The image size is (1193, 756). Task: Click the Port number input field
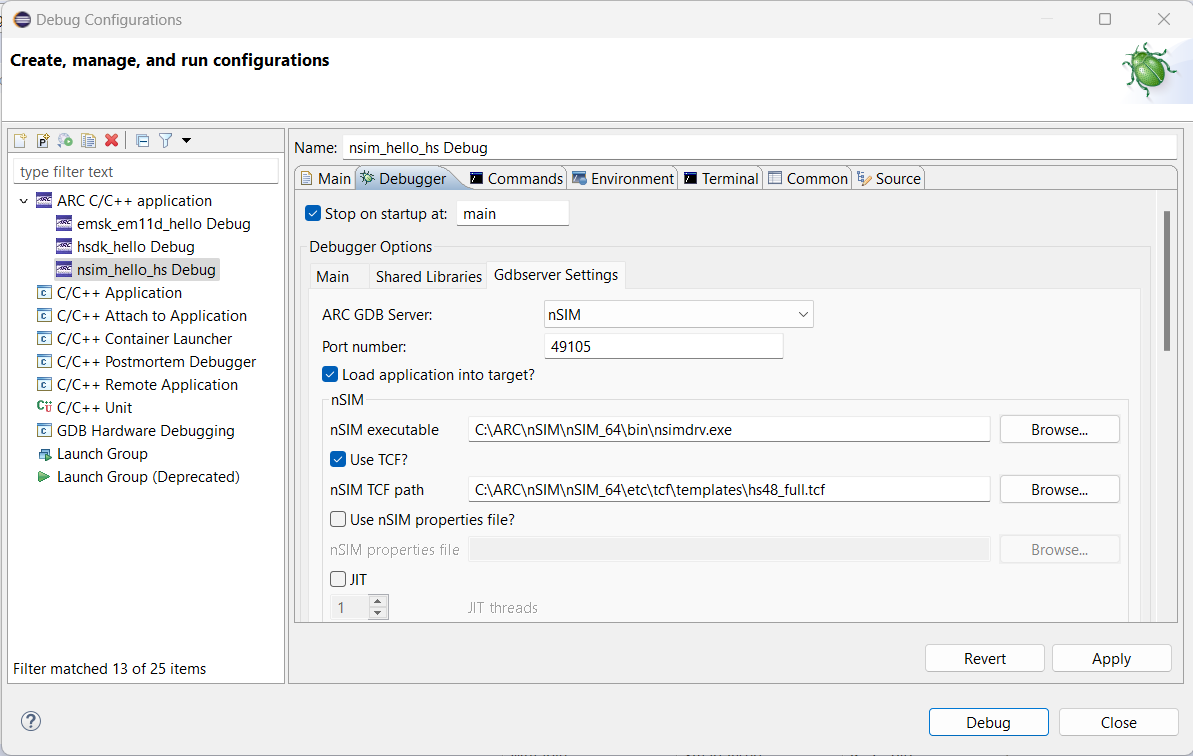coord(663,345)
